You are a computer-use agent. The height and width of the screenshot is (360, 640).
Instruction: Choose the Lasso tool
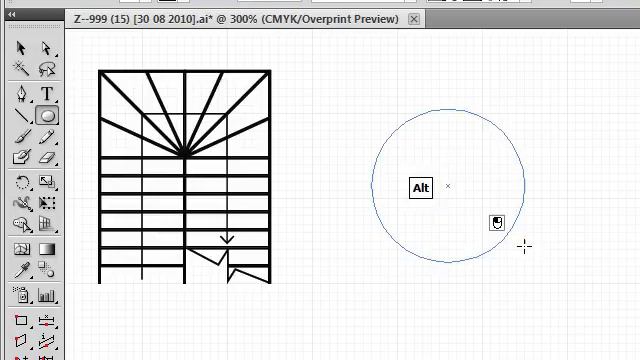(47, 69)
